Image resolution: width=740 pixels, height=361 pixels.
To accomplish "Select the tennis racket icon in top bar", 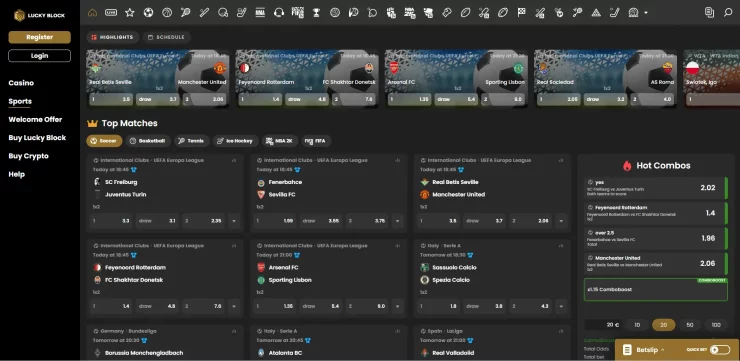I will click(185, 13).
